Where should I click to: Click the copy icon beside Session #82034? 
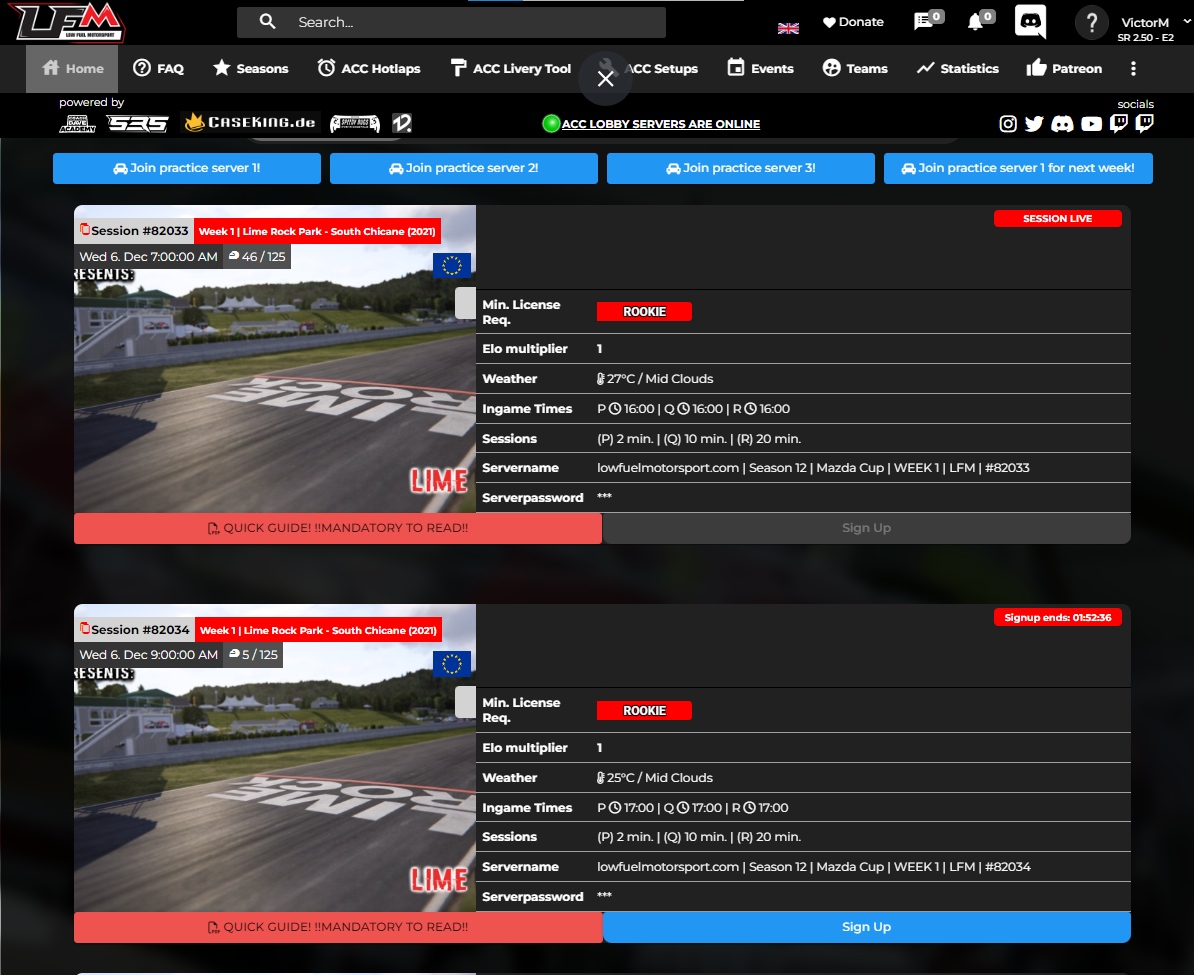pos(85,628)
